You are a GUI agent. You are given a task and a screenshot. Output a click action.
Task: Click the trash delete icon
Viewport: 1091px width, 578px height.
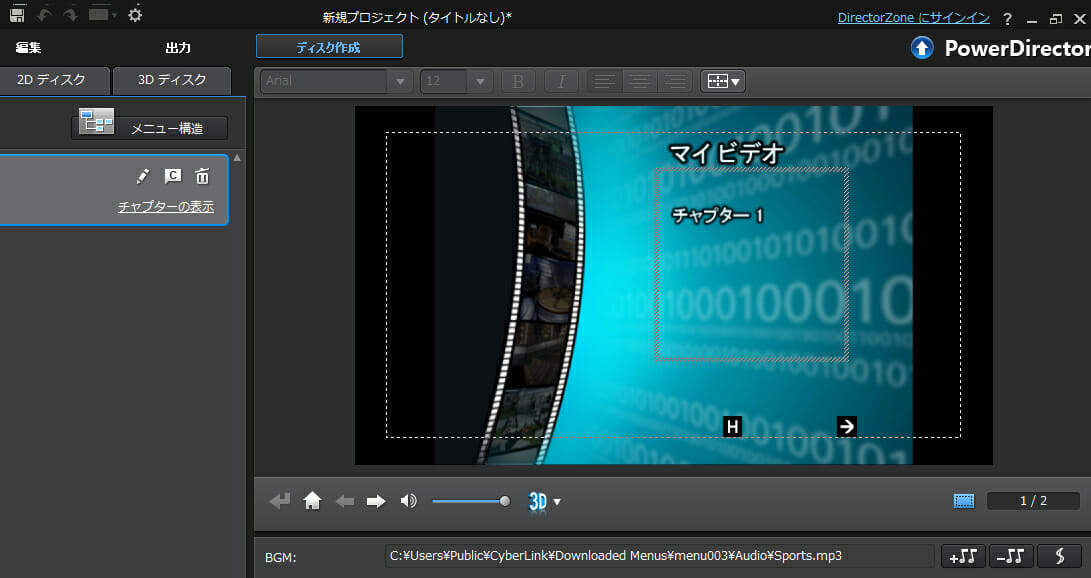click(202, 177)
